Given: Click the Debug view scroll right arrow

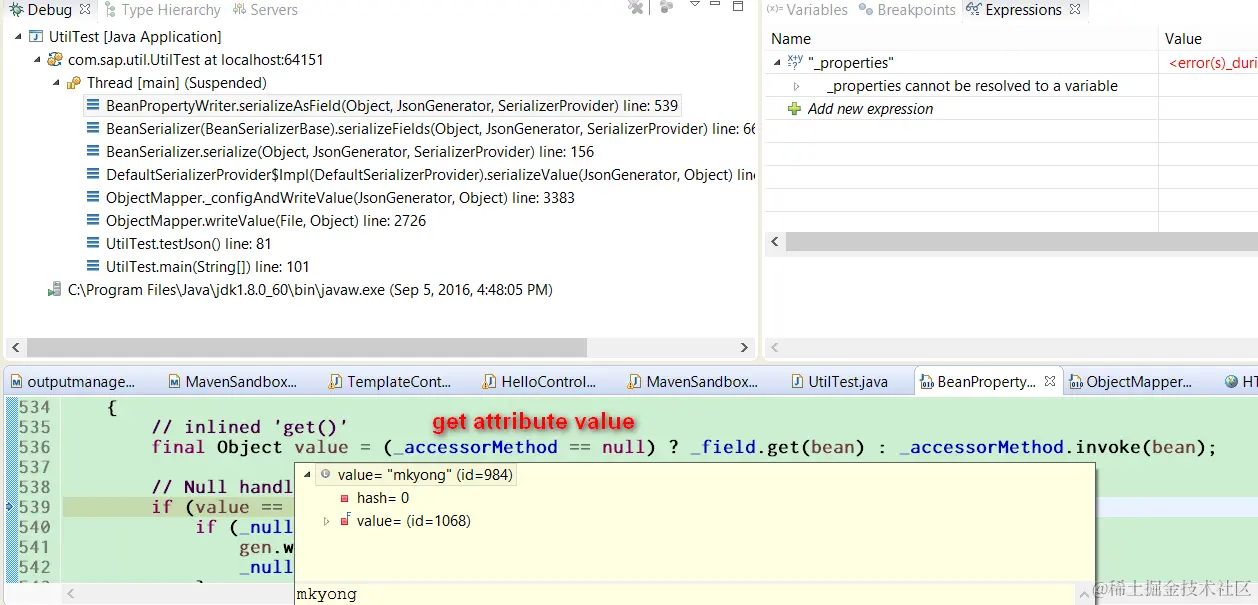Looking at the screenshot, I should pos(744,347).
